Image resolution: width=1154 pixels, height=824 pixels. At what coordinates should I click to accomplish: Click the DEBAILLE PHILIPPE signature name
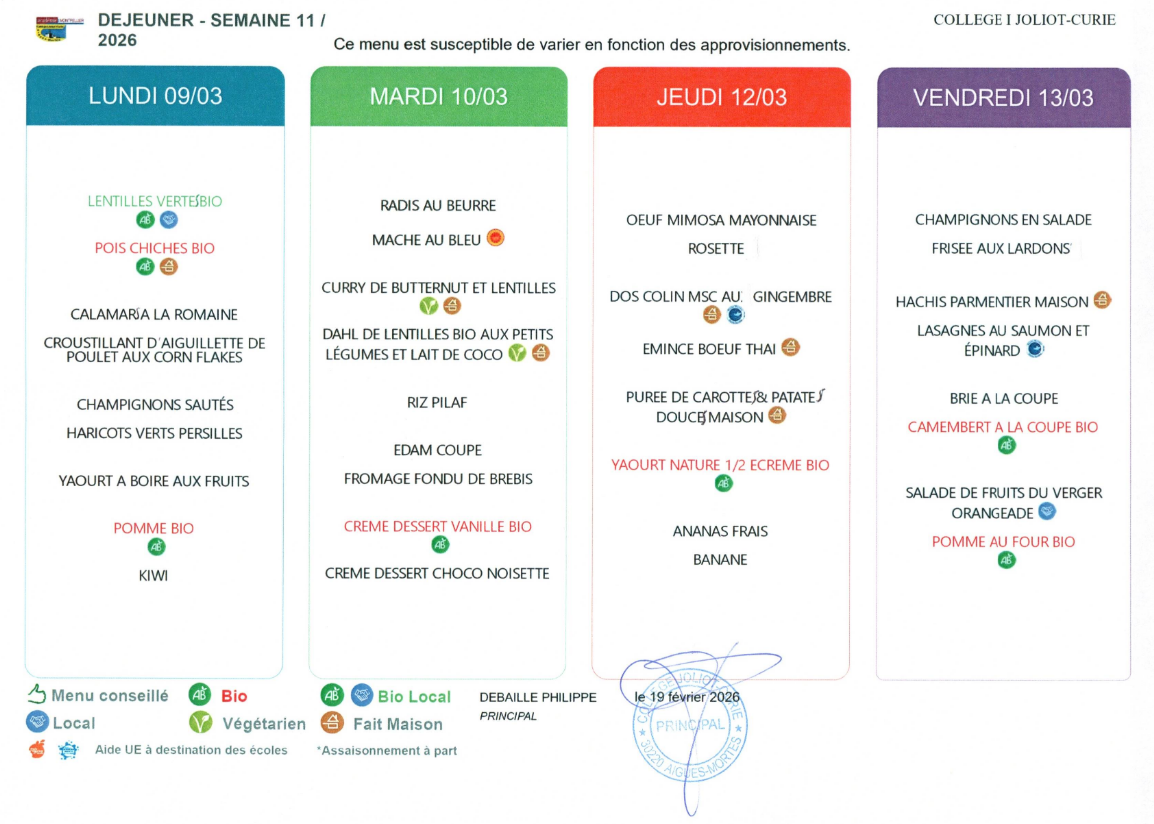[537, 697]
